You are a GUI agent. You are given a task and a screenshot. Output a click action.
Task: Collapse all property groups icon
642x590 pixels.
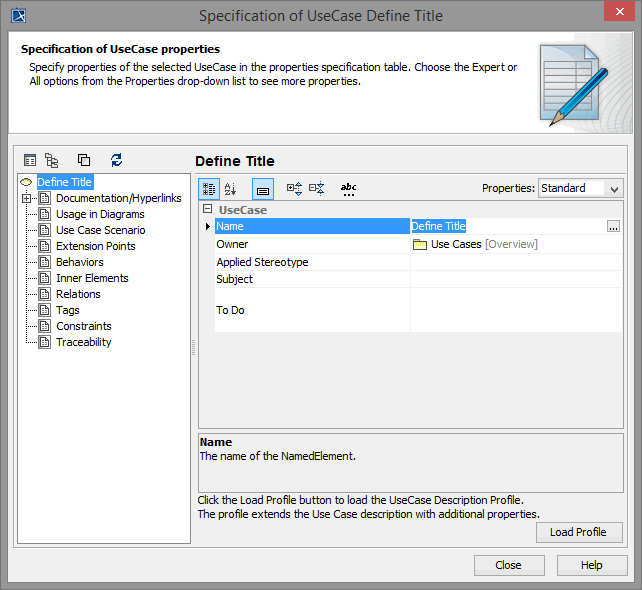pos(317,188)
